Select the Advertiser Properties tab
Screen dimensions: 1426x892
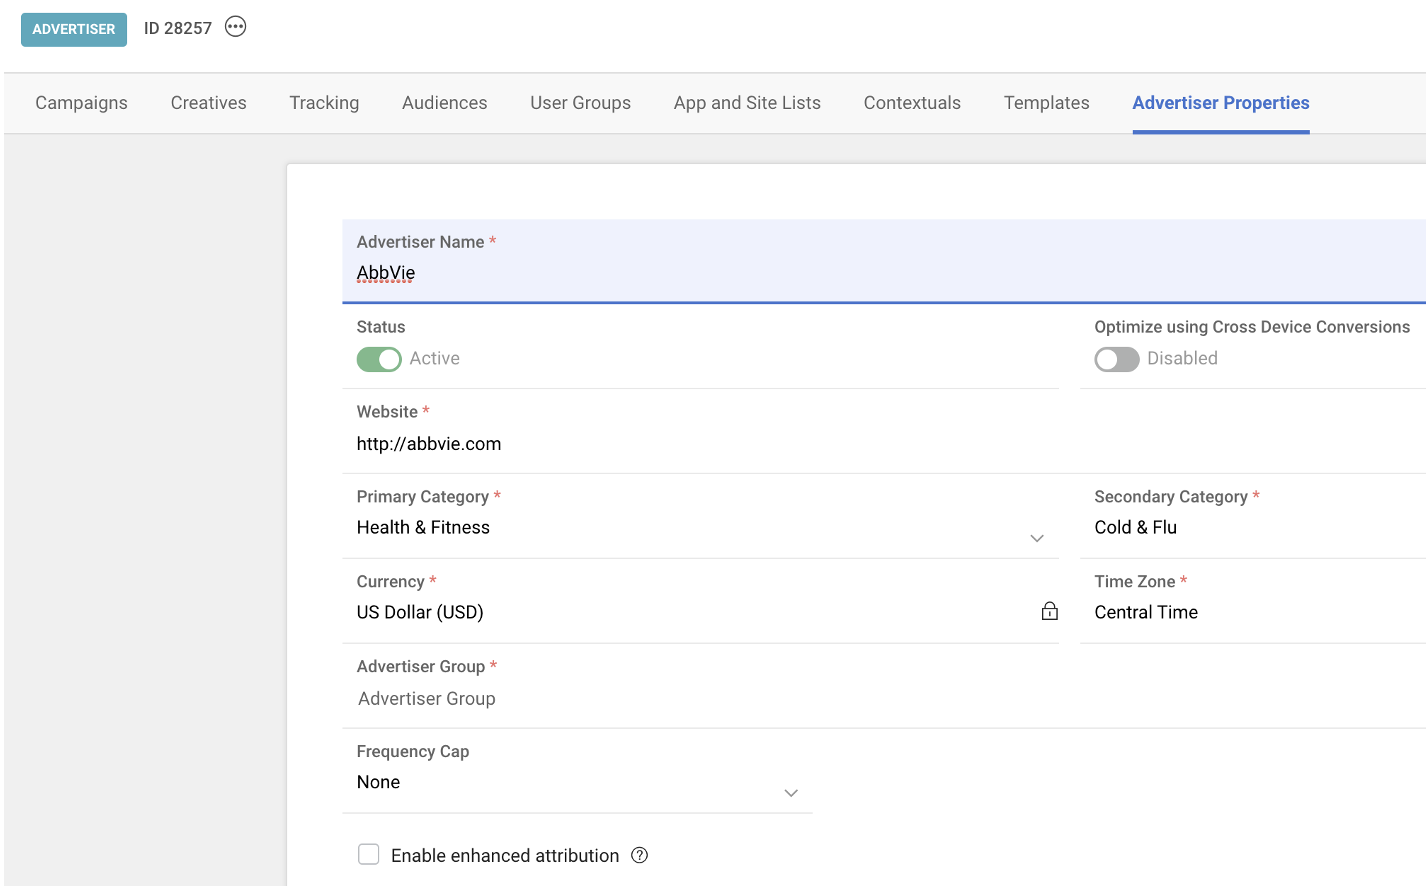[x=1221, y=103]
